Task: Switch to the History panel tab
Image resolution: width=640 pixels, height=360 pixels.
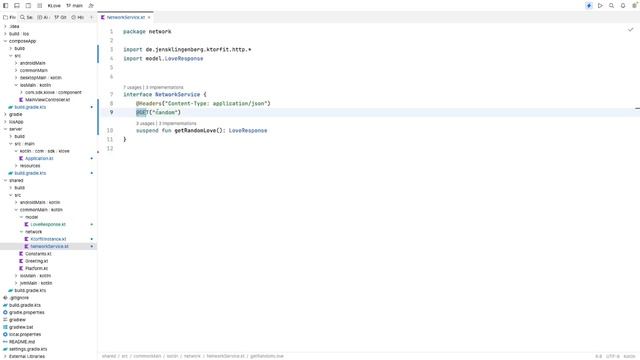Action: [x=78, y=18]
